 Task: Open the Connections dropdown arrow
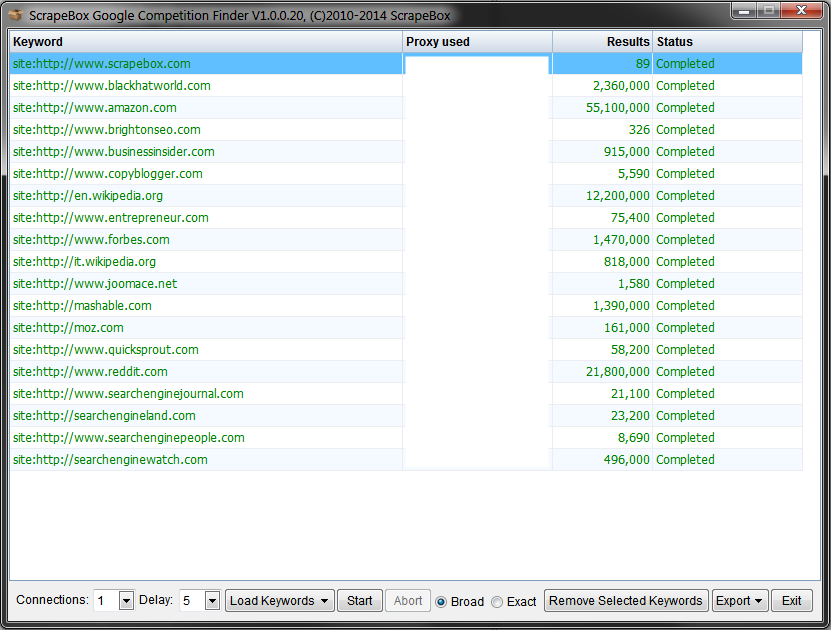point(126,601)
